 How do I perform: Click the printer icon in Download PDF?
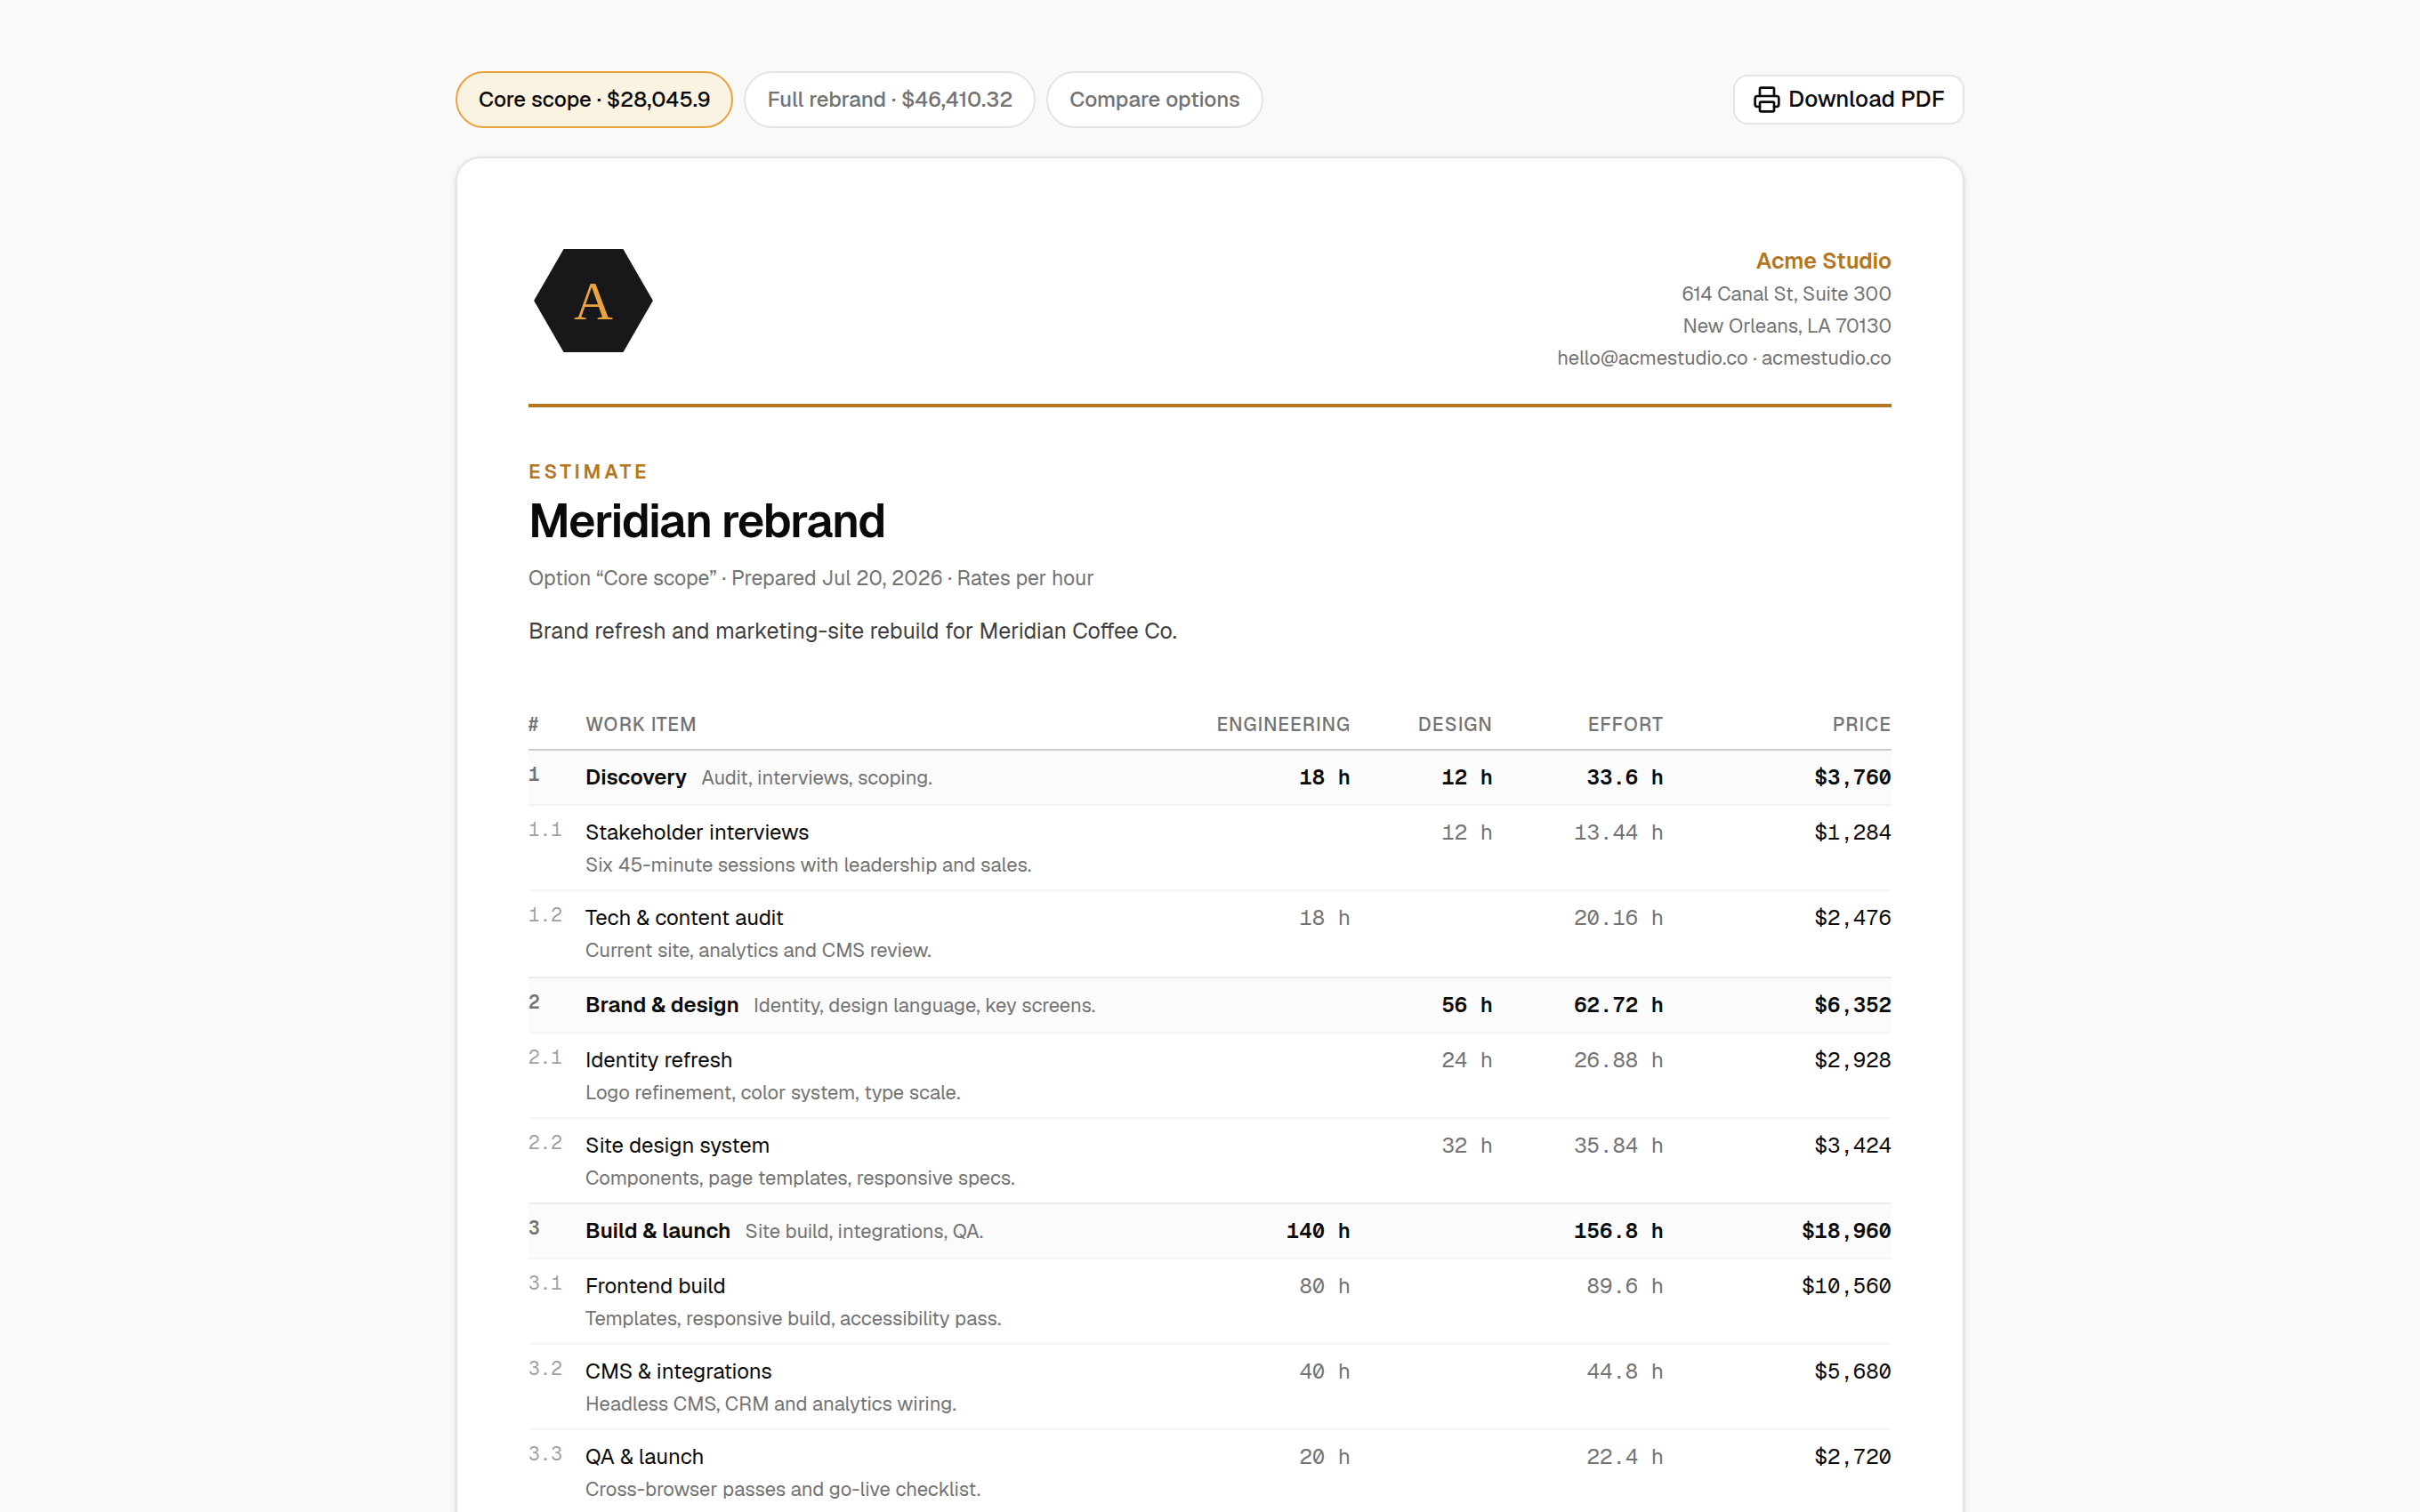tap(1766, 100)
